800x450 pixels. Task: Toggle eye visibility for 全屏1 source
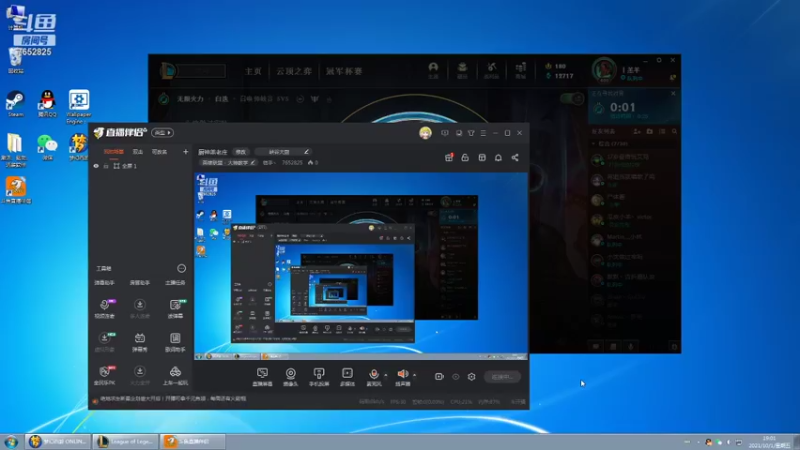coord(96,166)
